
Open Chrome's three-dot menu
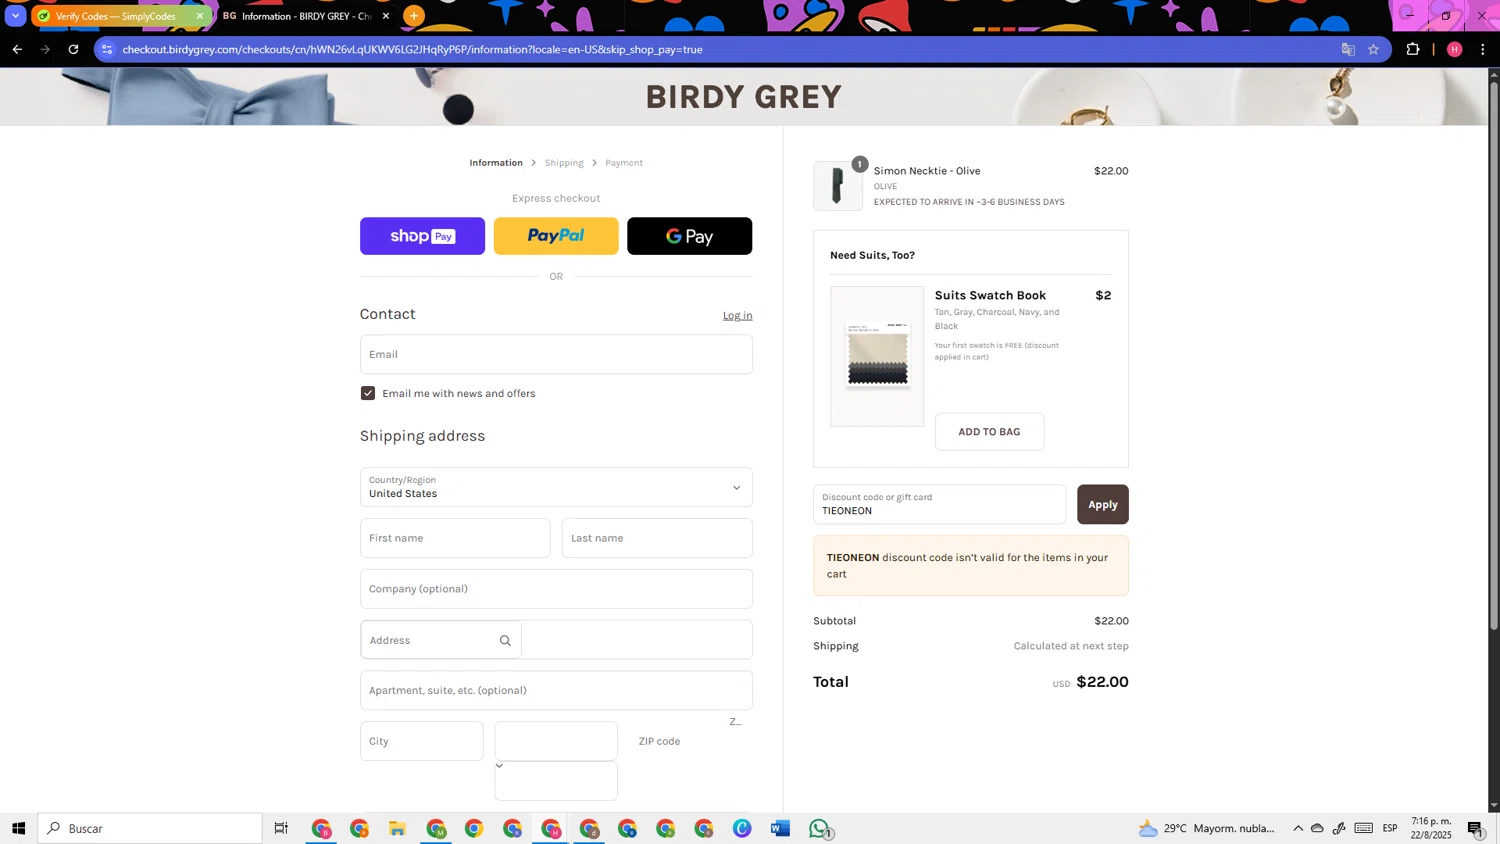click(1483, 49)
